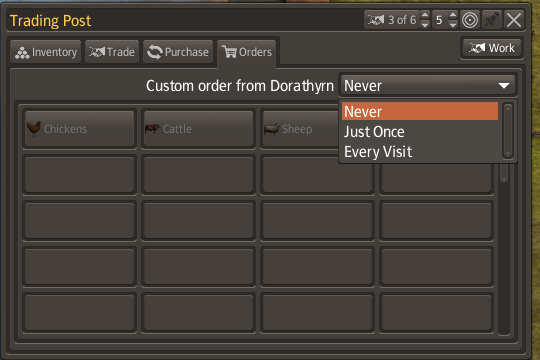Increase the trading post selection number
This screenshot has width=540, height=360.
tap(425, 16)
